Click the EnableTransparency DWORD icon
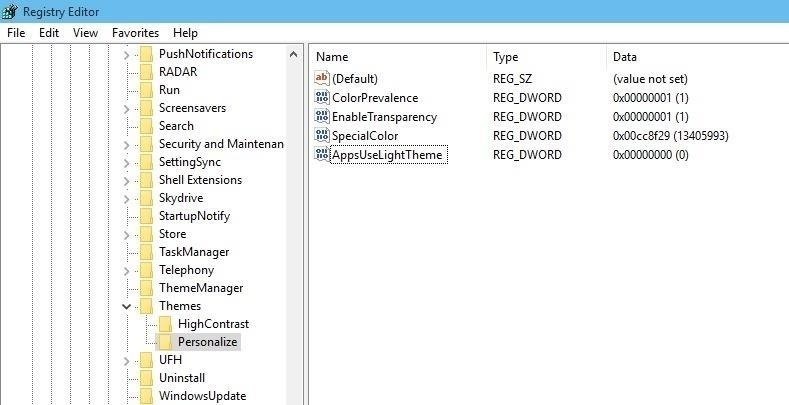This screenshot has width=789, height=405. click(x=322, y=117)
